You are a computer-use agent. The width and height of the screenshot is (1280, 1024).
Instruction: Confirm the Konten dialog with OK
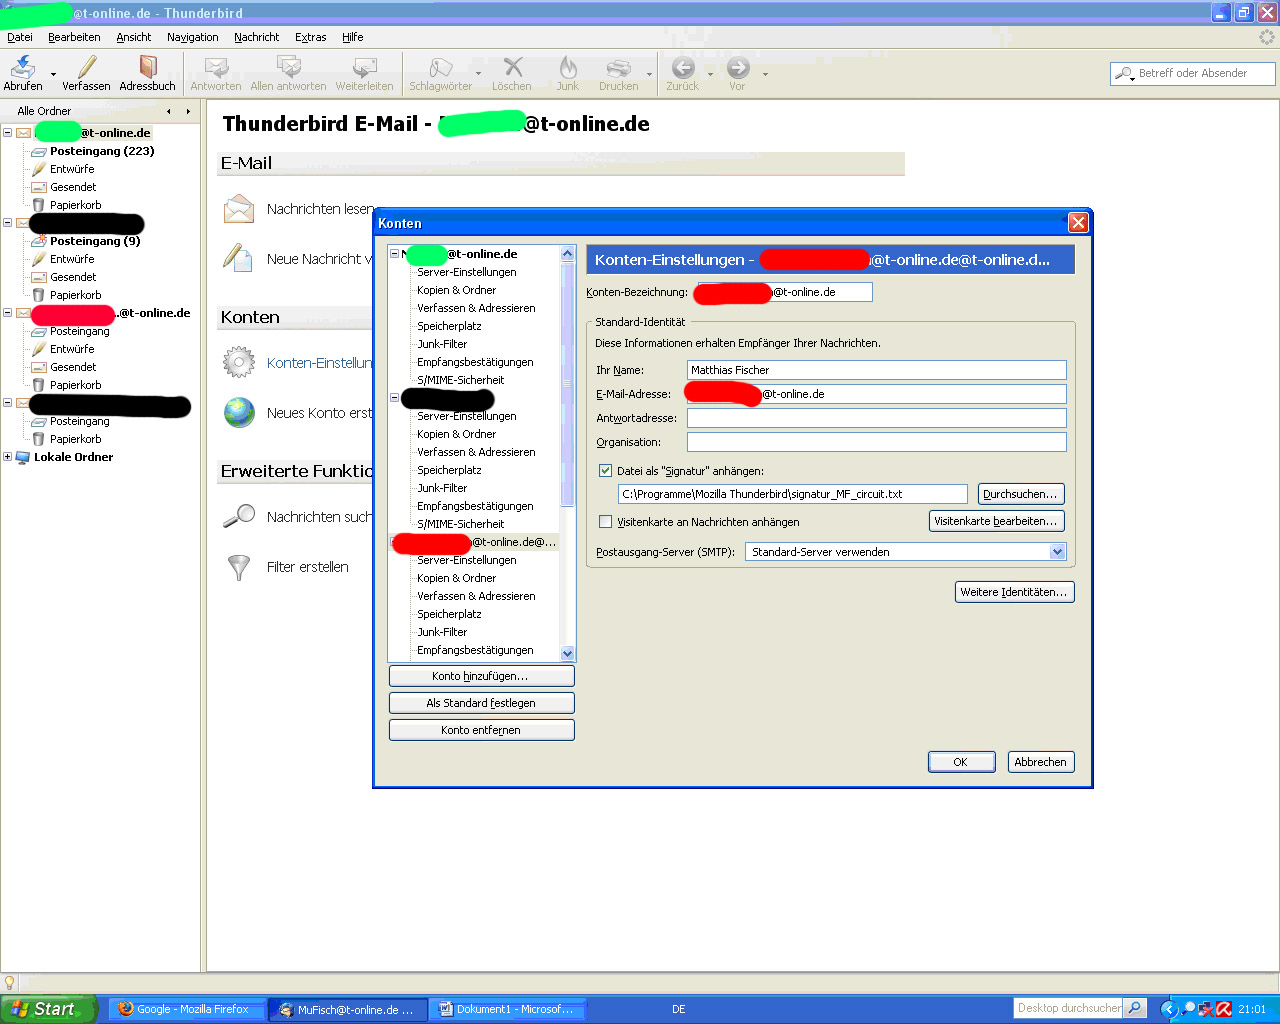tap(960, 762)
